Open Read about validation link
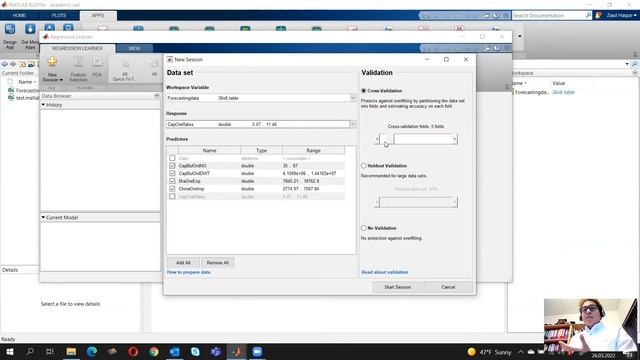This screenshot has height=360, width=640. click(384, 272)
